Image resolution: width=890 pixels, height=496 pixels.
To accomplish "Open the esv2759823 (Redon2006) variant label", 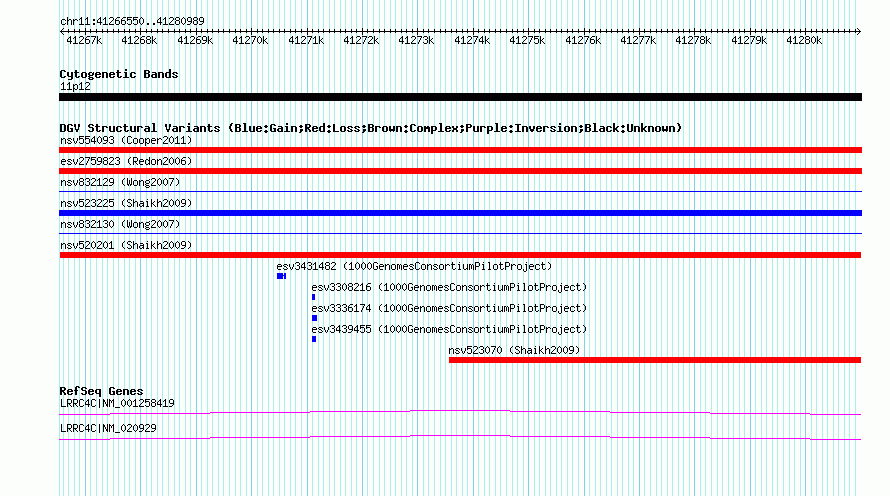I will click(x=126, y=161).
